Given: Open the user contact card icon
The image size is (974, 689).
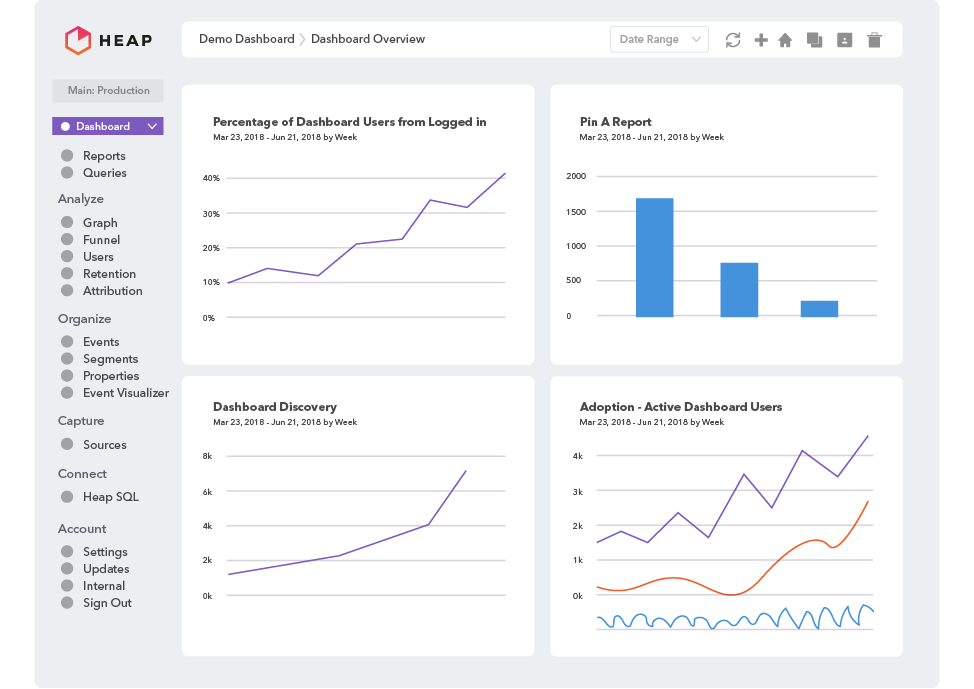Looking at the screenshot, I should (x=844, y=40).
